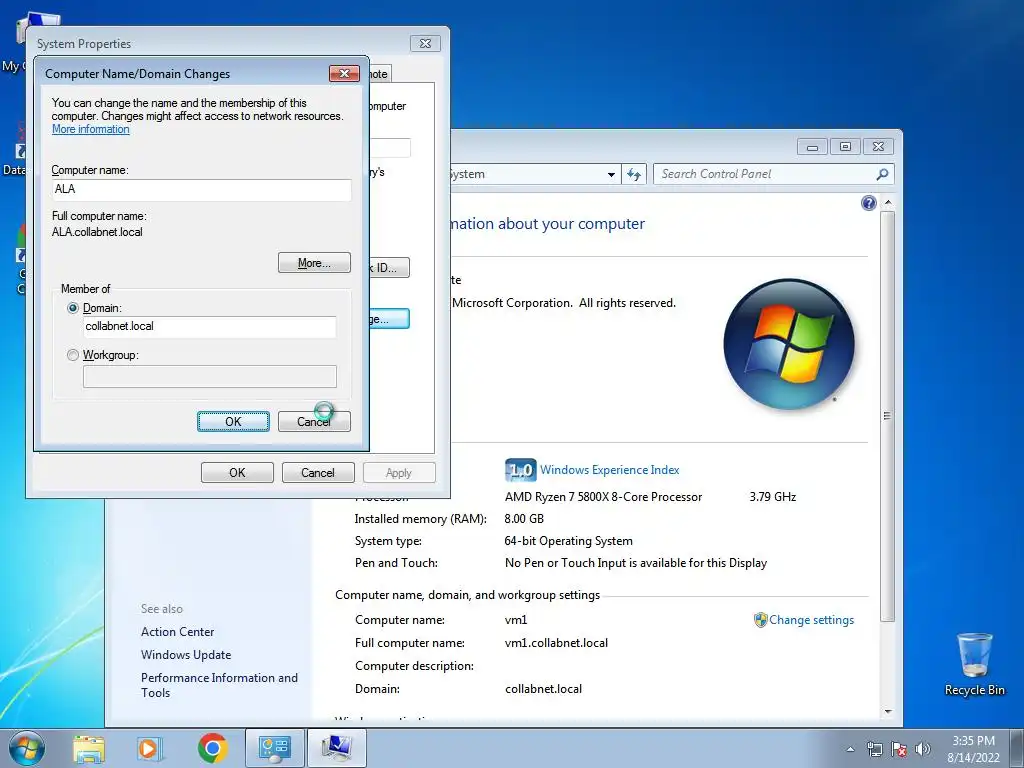Click the Domain field with collabnet.local
Viewport: 1024px width, 768px height.
pyautogui.click(x=210, y=327)
